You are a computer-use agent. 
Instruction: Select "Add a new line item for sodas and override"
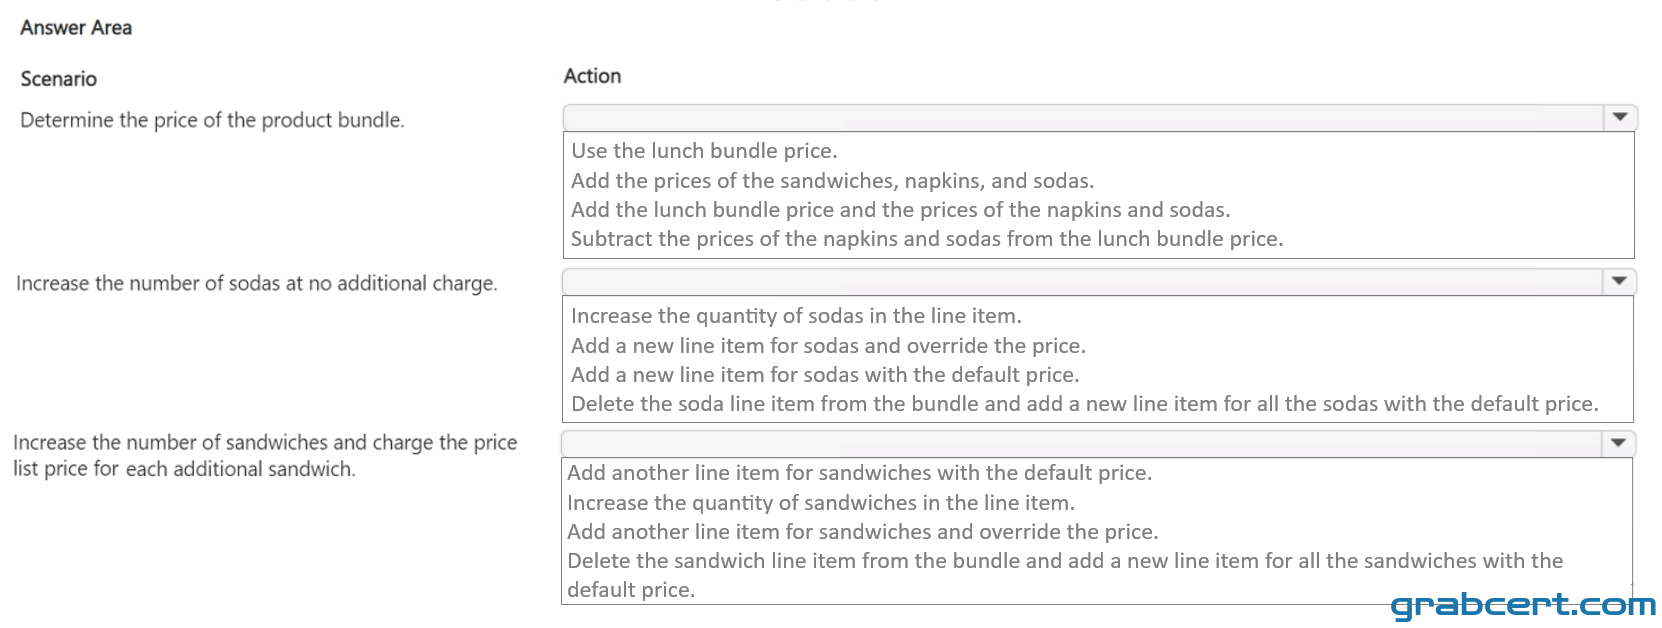[x=828, y=346]
